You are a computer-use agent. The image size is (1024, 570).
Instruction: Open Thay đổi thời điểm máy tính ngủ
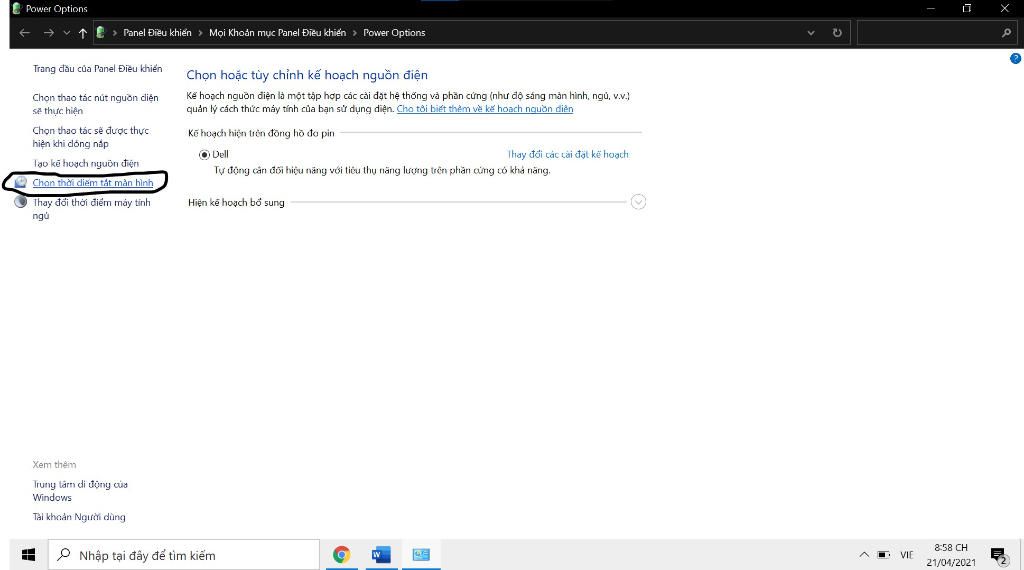[x=91, y=209]
